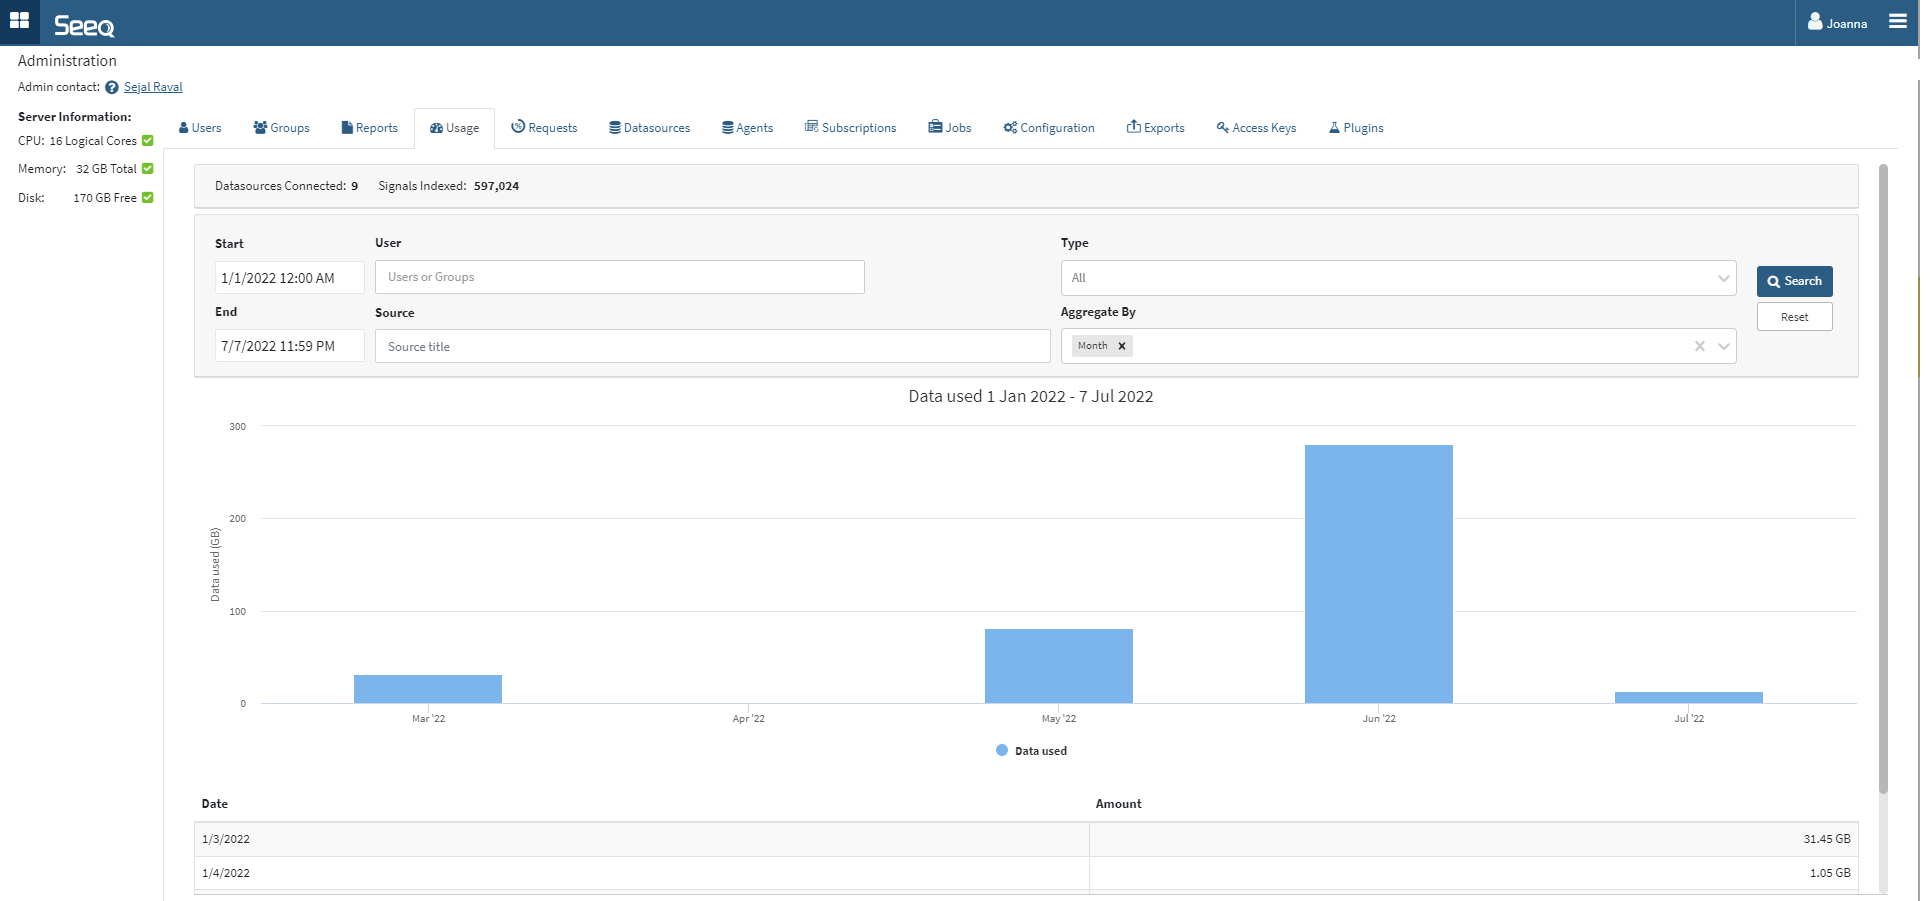Click the Joanna user profile icon

pos(1815,21)
